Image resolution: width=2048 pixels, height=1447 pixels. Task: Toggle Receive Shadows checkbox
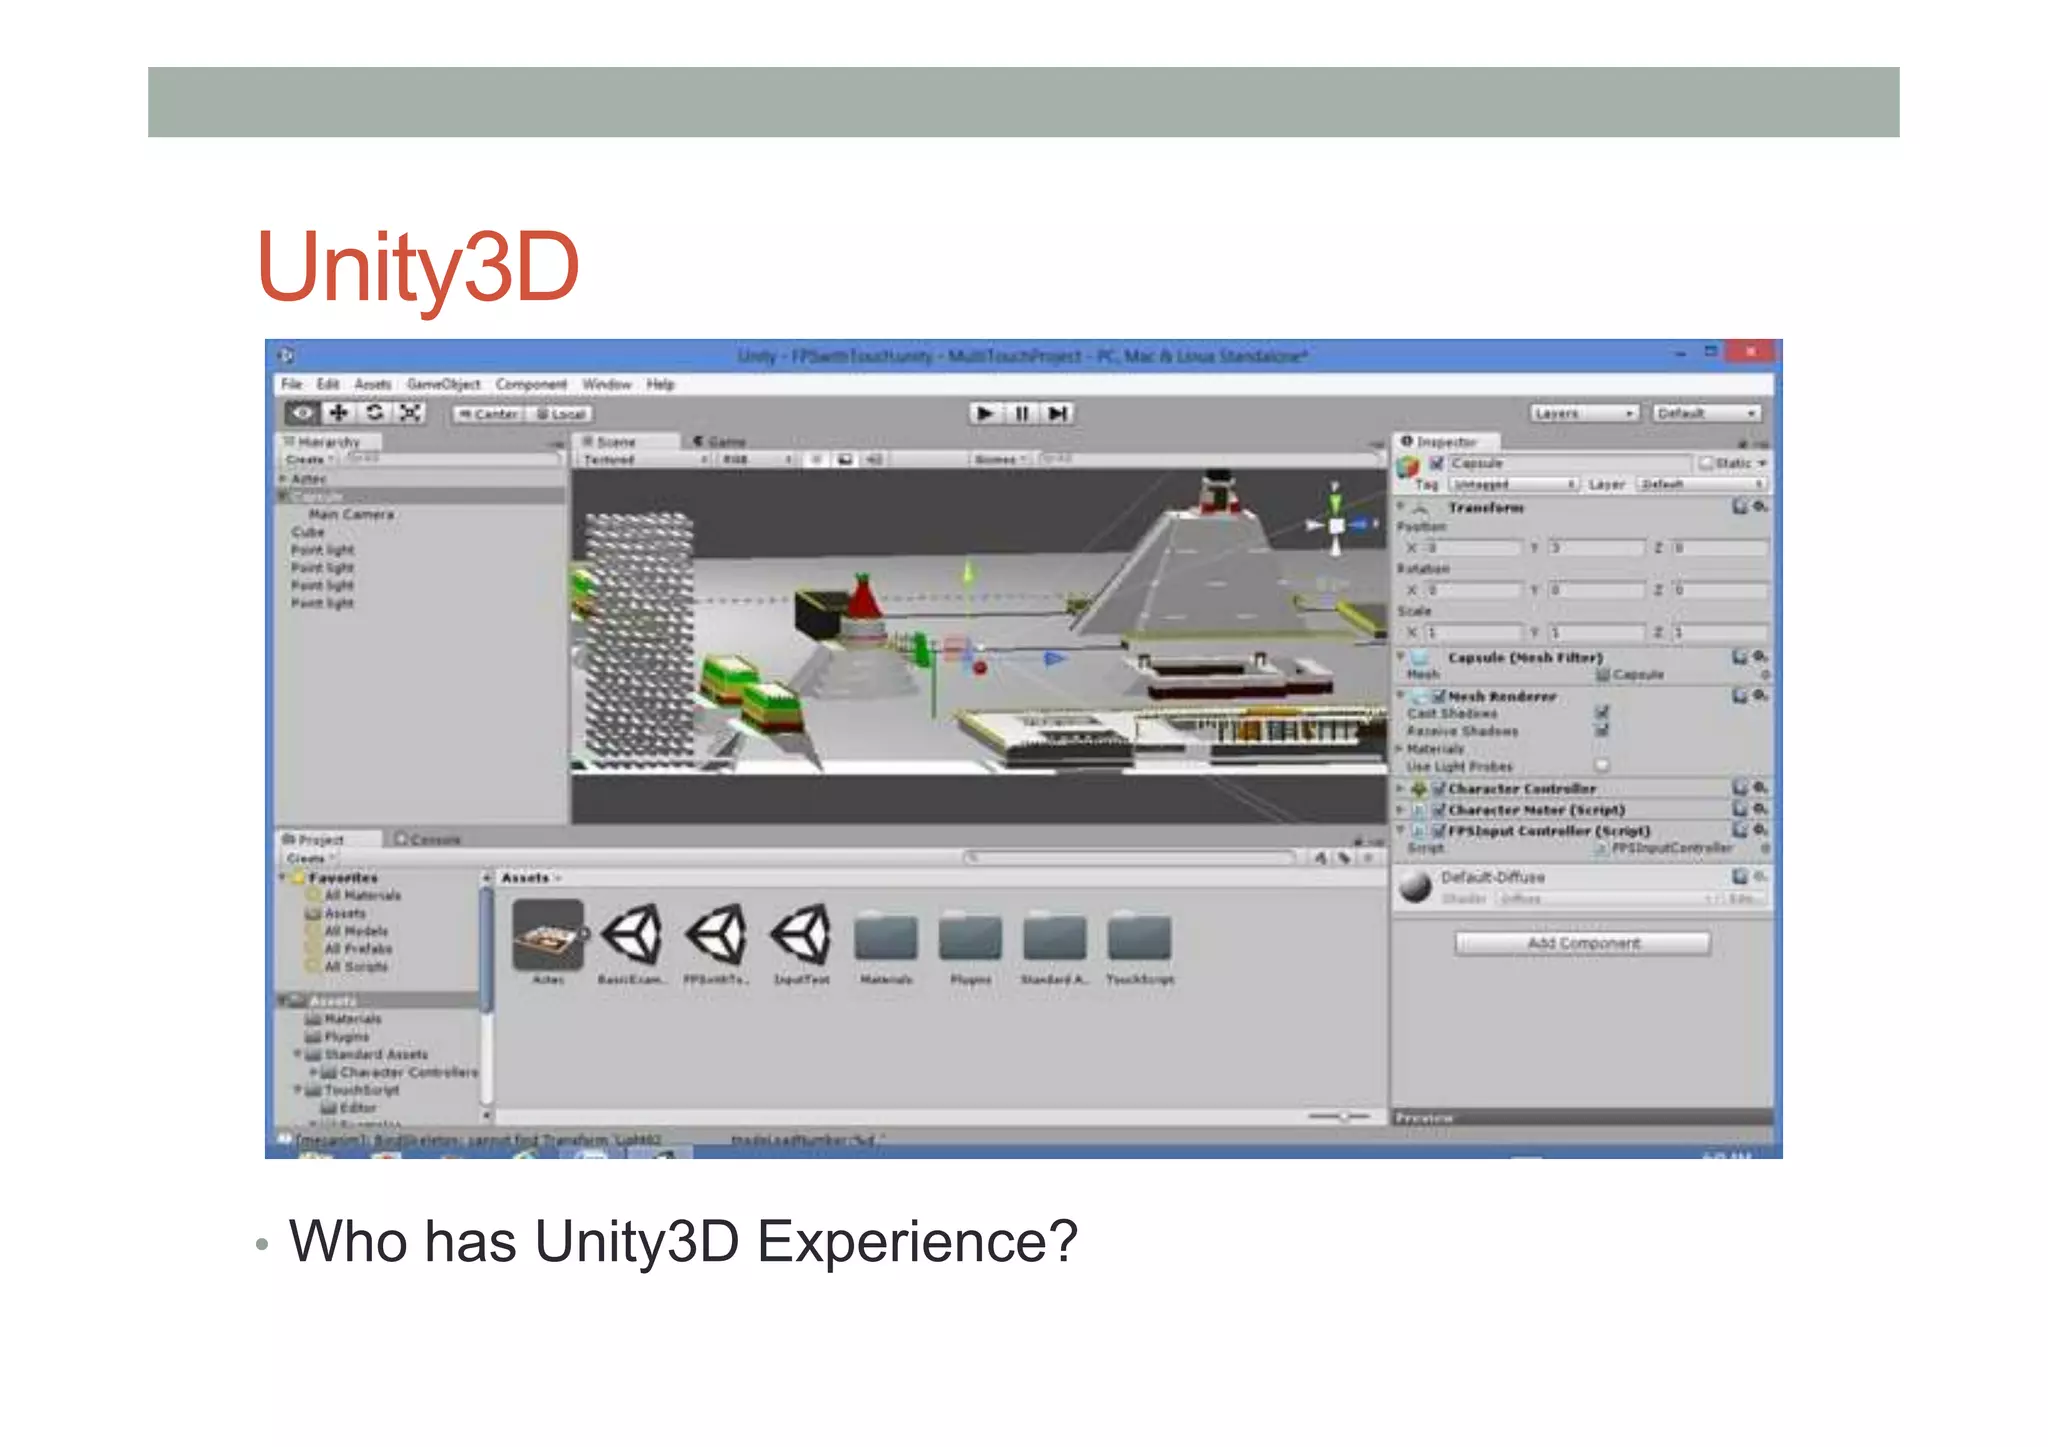tap(1602, 731)
